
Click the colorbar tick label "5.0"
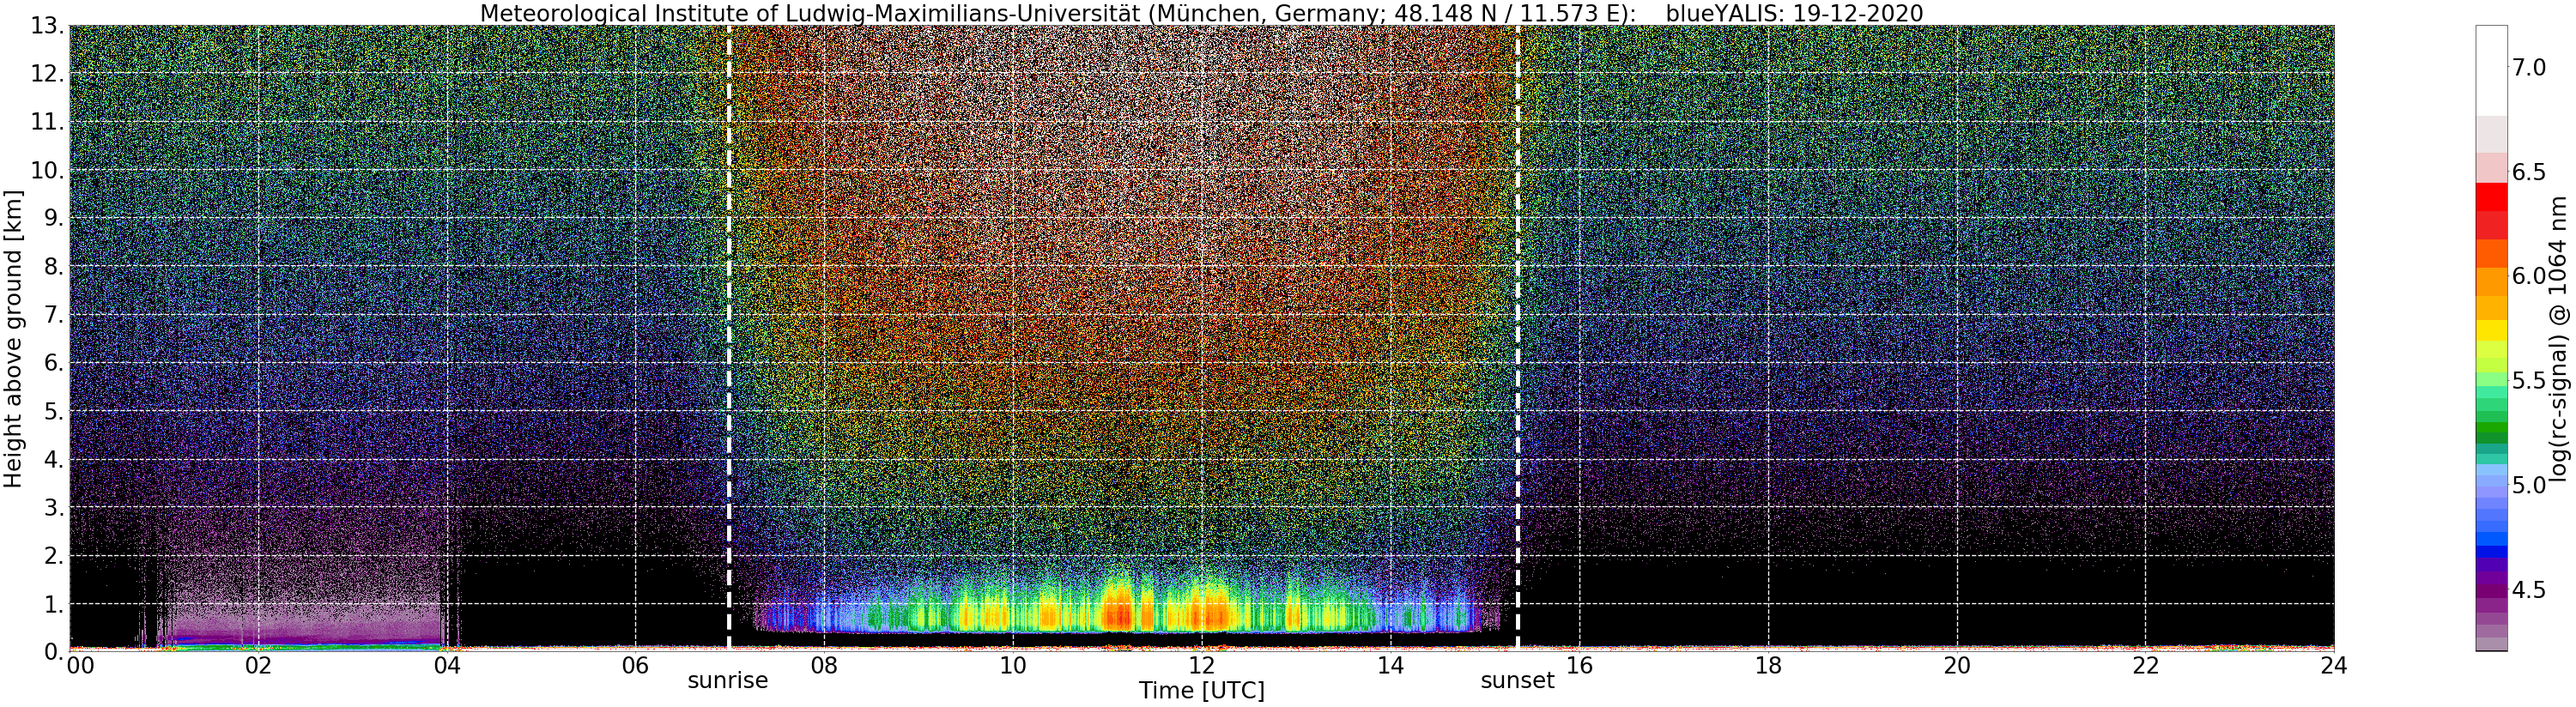pyautogui.click(x=2529, y=485)
